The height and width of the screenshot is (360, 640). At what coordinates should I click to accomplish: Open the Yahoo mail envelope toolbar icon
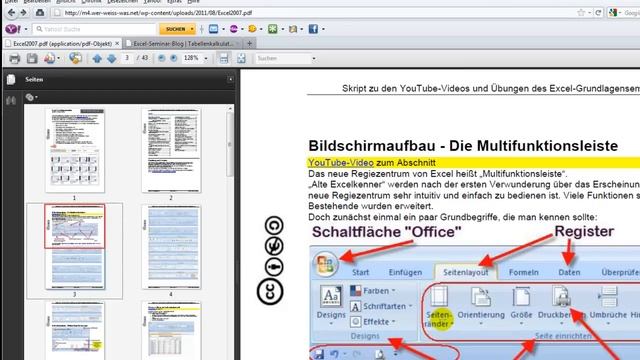point(213,29)
